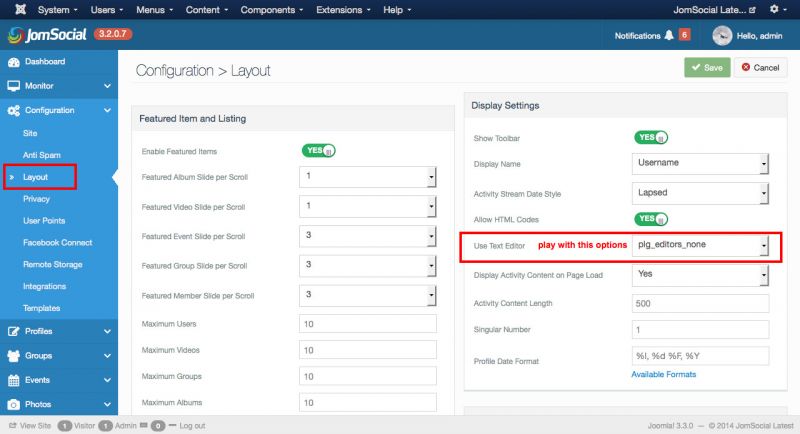Open Activity Stream Date Style dropdown
The width and height of the screenshot is (800, 434).
coord(700,193)
